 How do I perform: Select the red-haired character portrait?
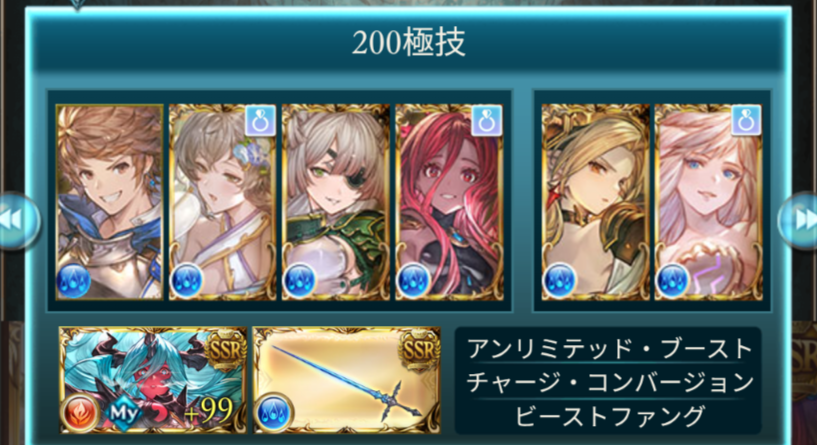coord(450,202)
